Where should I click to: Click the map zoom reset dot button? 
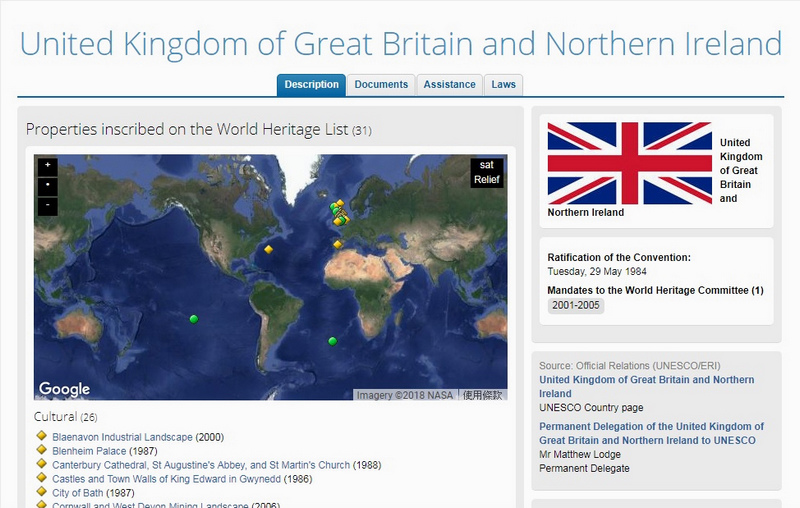pyautogui.click(x=47, y=186)
